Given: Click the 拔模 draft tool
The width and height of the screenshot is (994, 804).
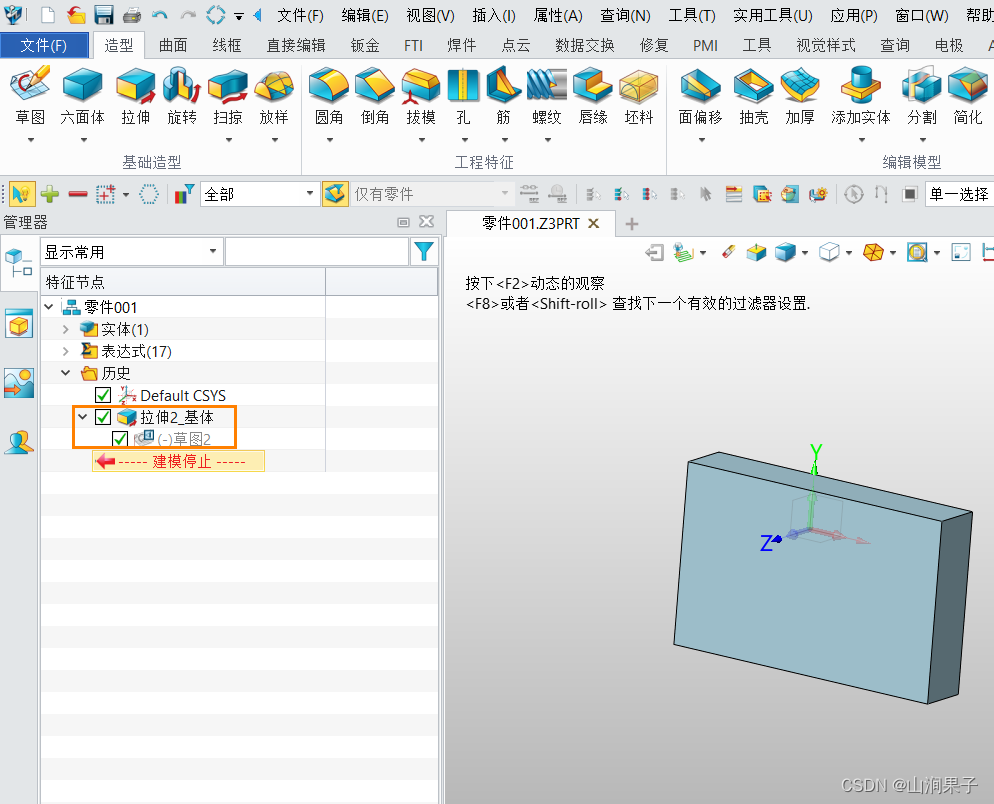Looking at the screenshot, I should 421,95.
